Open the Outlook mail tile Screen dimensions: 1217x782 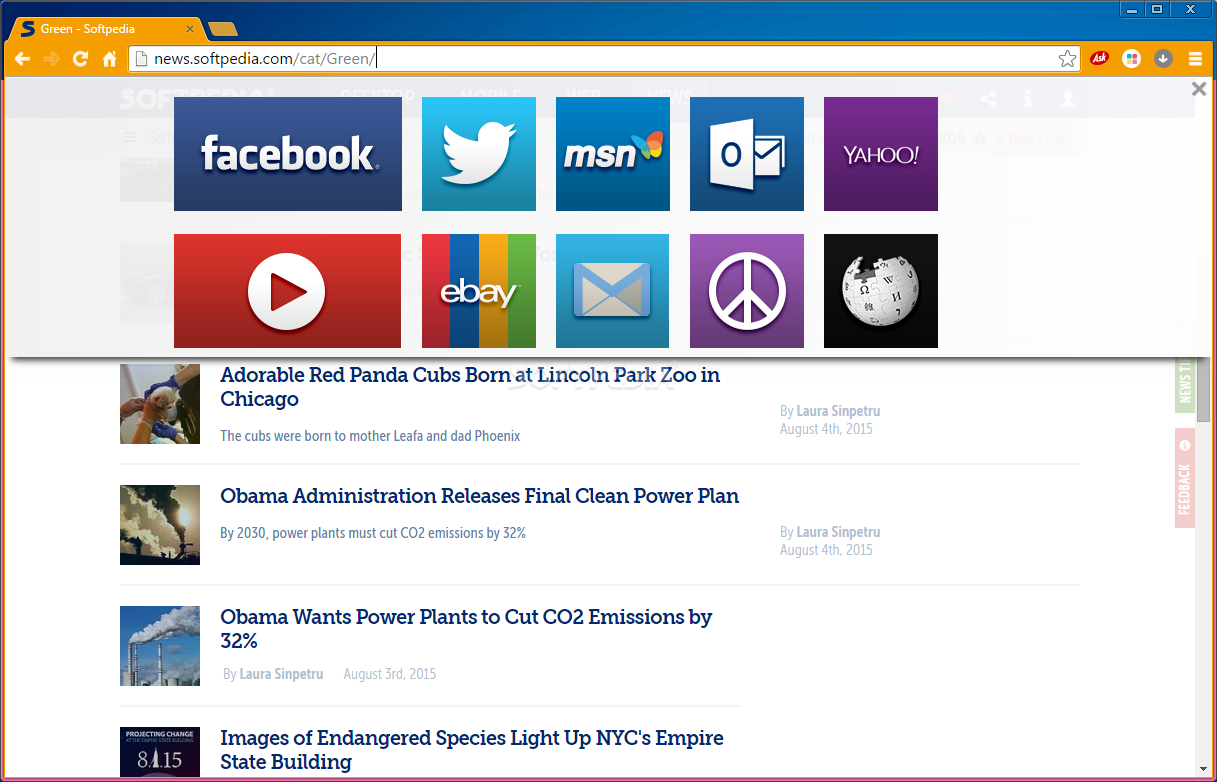(x=747, y=154)
